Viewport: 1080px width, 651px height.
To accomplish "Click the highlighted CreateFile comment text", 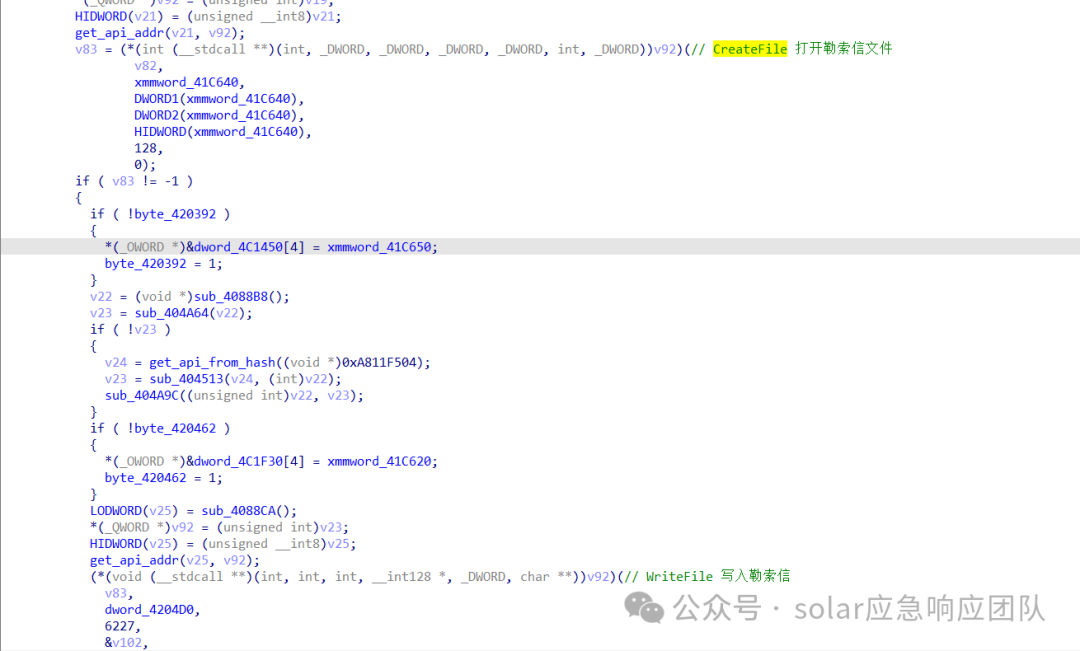I will pyautogui.click(x=749, y=49).
